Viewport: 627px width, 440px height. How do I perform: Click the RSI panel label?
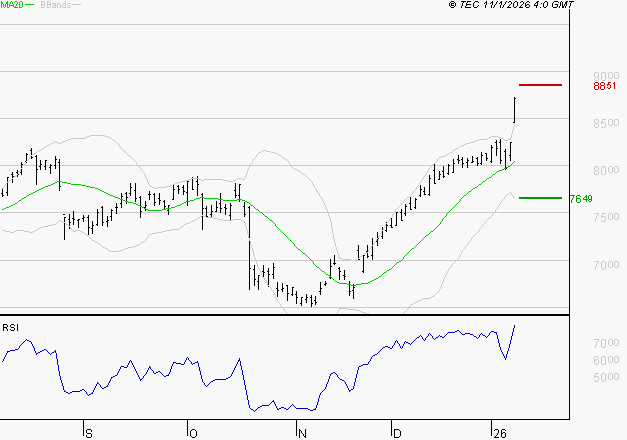(x=10, y=328)
